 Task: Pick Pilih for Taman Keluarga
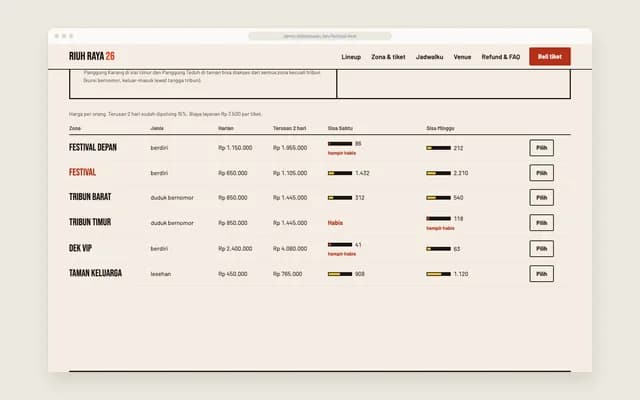click(542, 274)
